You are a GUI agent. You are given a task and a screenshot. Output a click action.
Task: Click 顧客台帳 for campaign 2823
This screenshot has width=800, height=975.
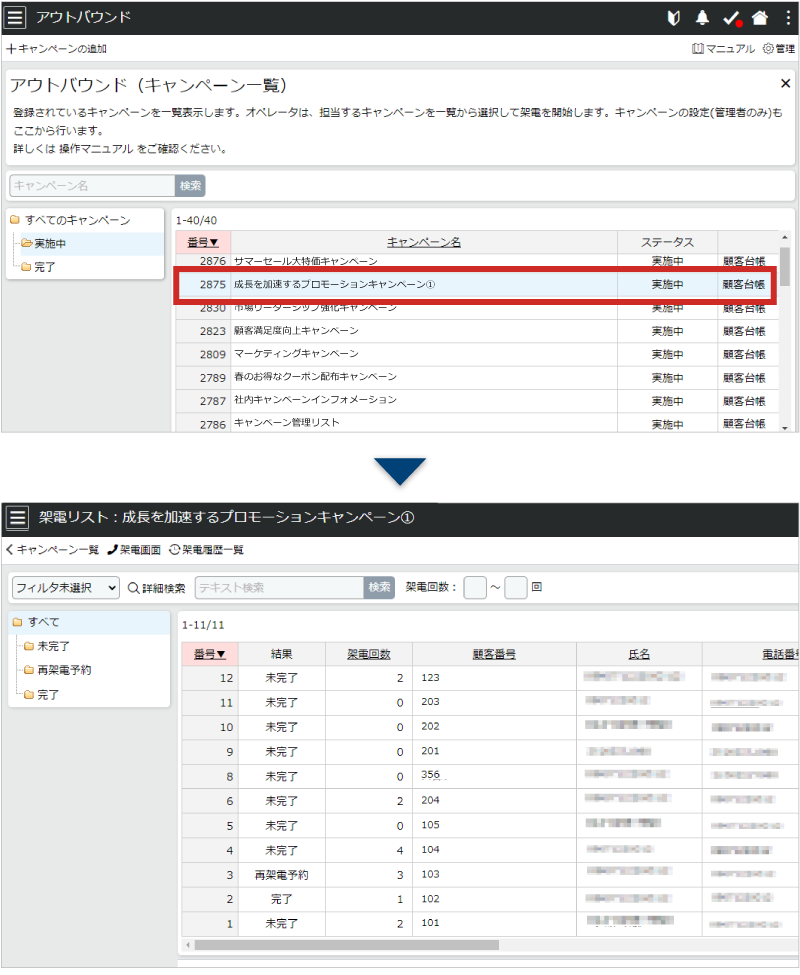pyautogui.click(x=744, y=331)
